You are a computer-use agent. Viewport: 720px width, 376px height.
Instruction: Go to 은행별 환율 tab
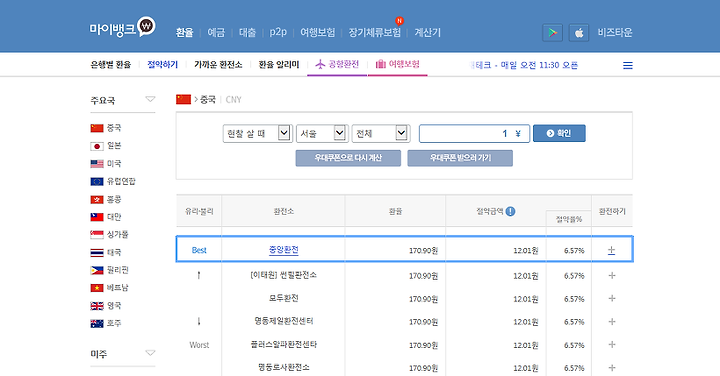111,65
